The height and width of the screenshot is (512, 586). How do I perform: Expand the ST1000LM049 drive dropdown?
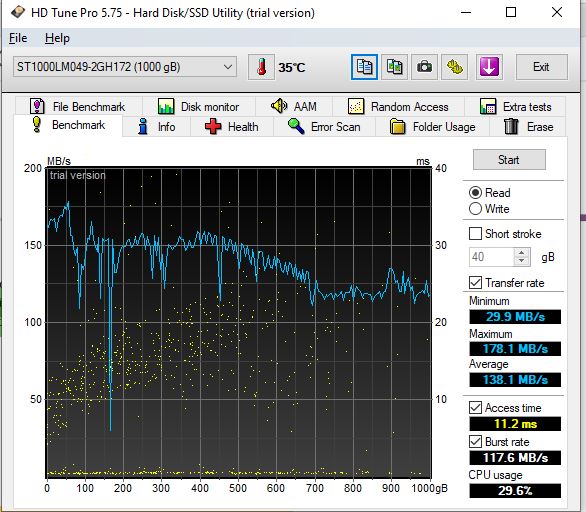coord(125,67)
